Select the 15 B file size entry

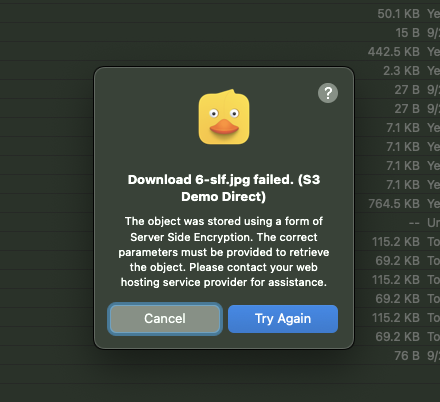(407, 33)
